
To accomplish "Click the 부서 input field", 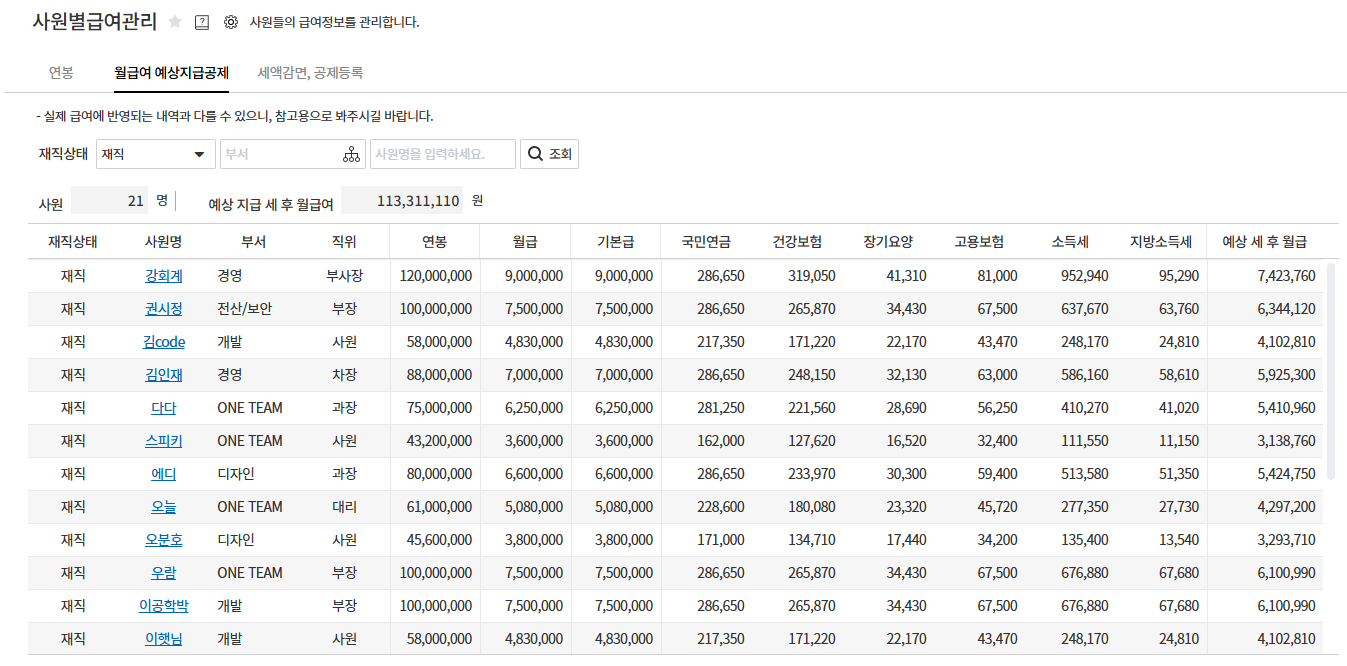I will point(280,154).
